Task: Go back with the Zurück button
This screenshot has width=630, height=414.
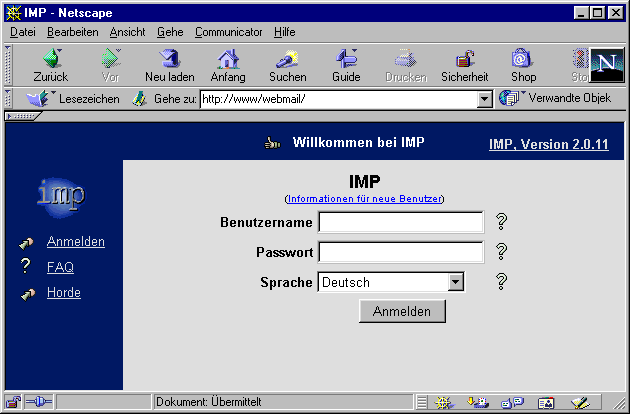Action: (51, 65)
